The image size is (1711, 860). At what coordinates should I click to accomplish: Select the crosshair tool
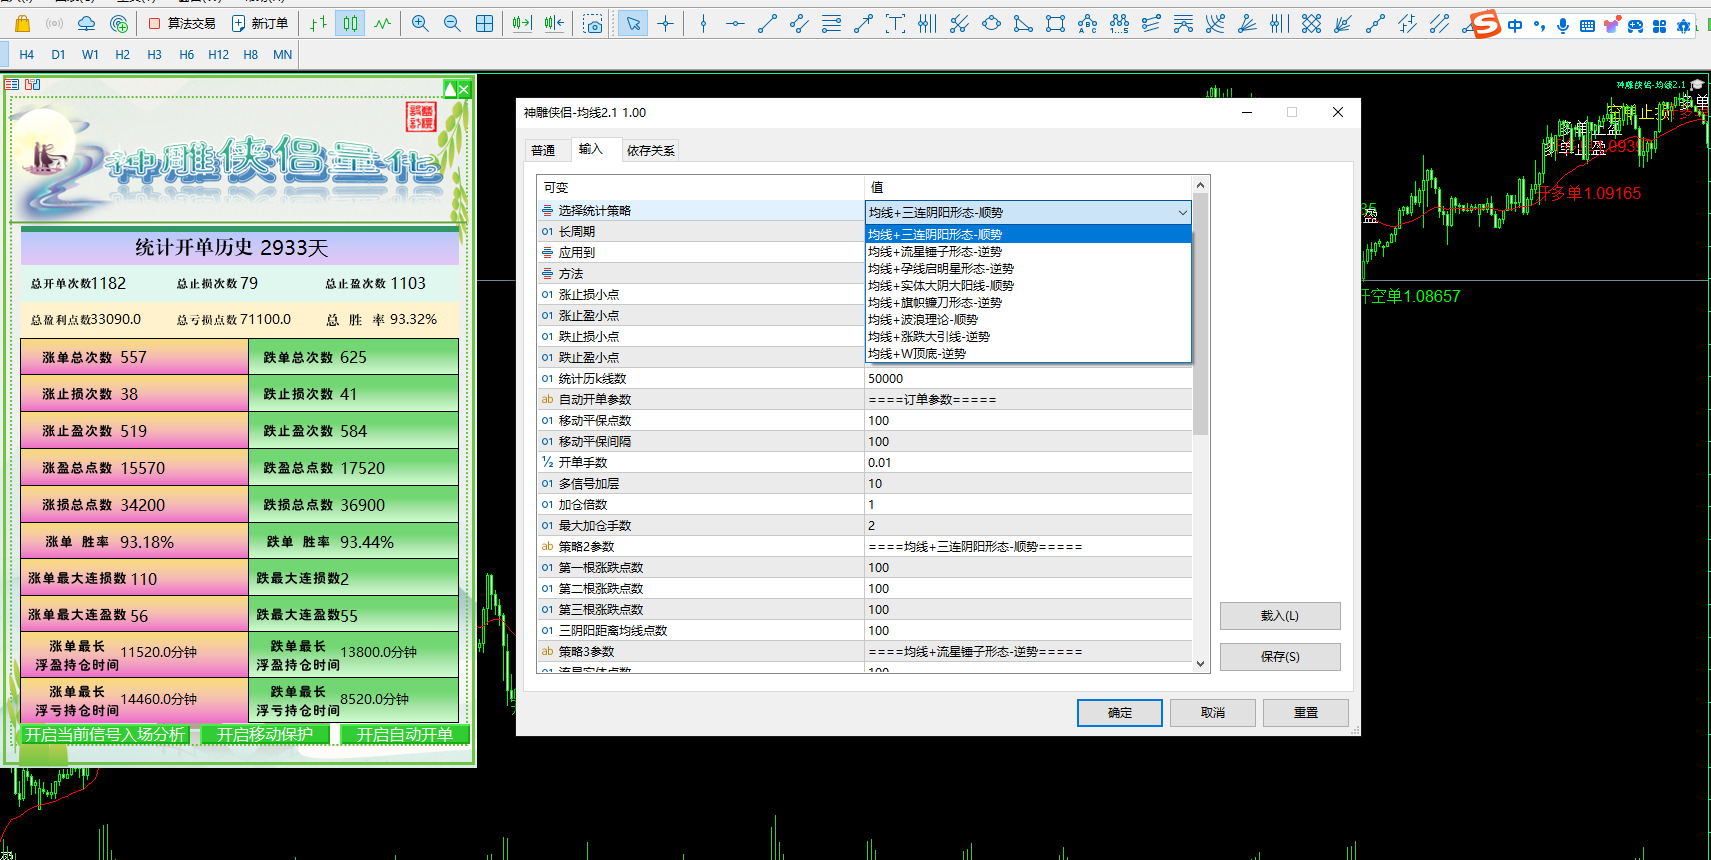(666, 24)
